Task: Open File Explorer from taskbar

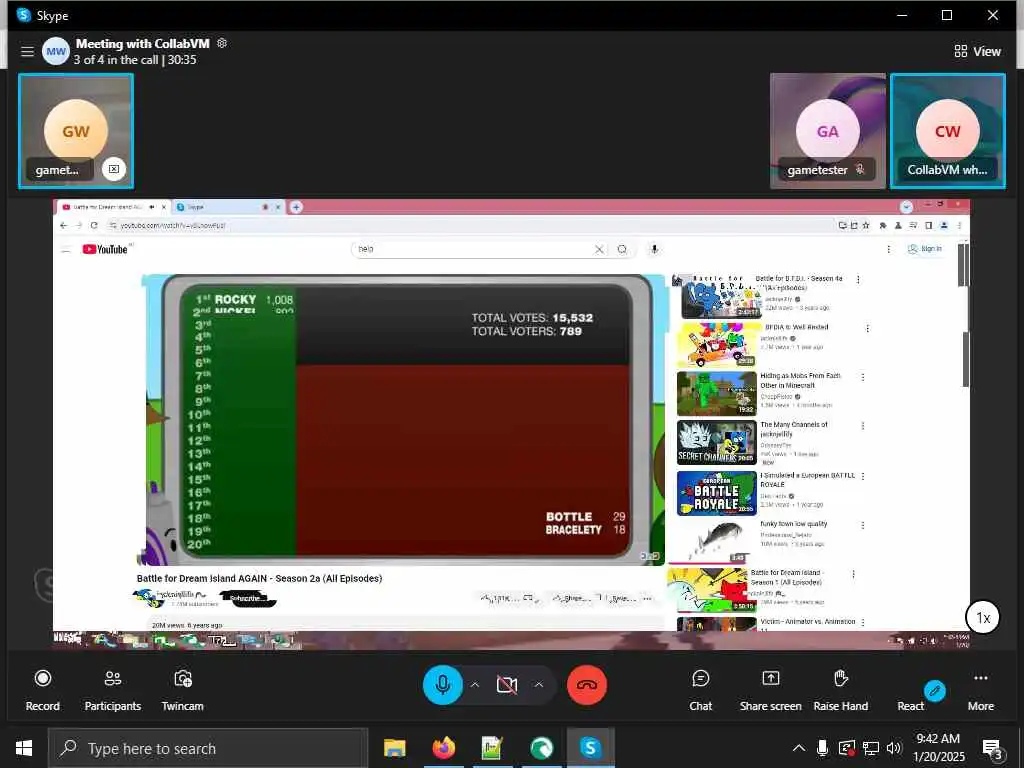Action: (x=394, y=748)
